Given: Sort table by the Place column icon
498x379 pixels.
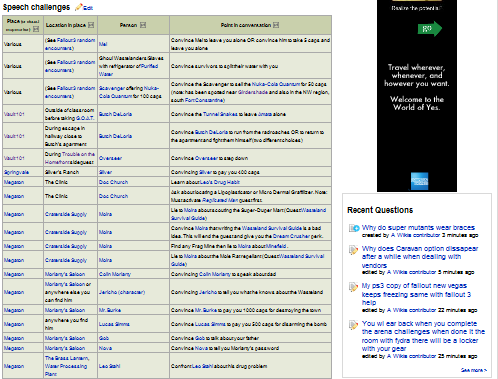Looking at the screenshot, I should pyautogui.click(x=36, y=29).
